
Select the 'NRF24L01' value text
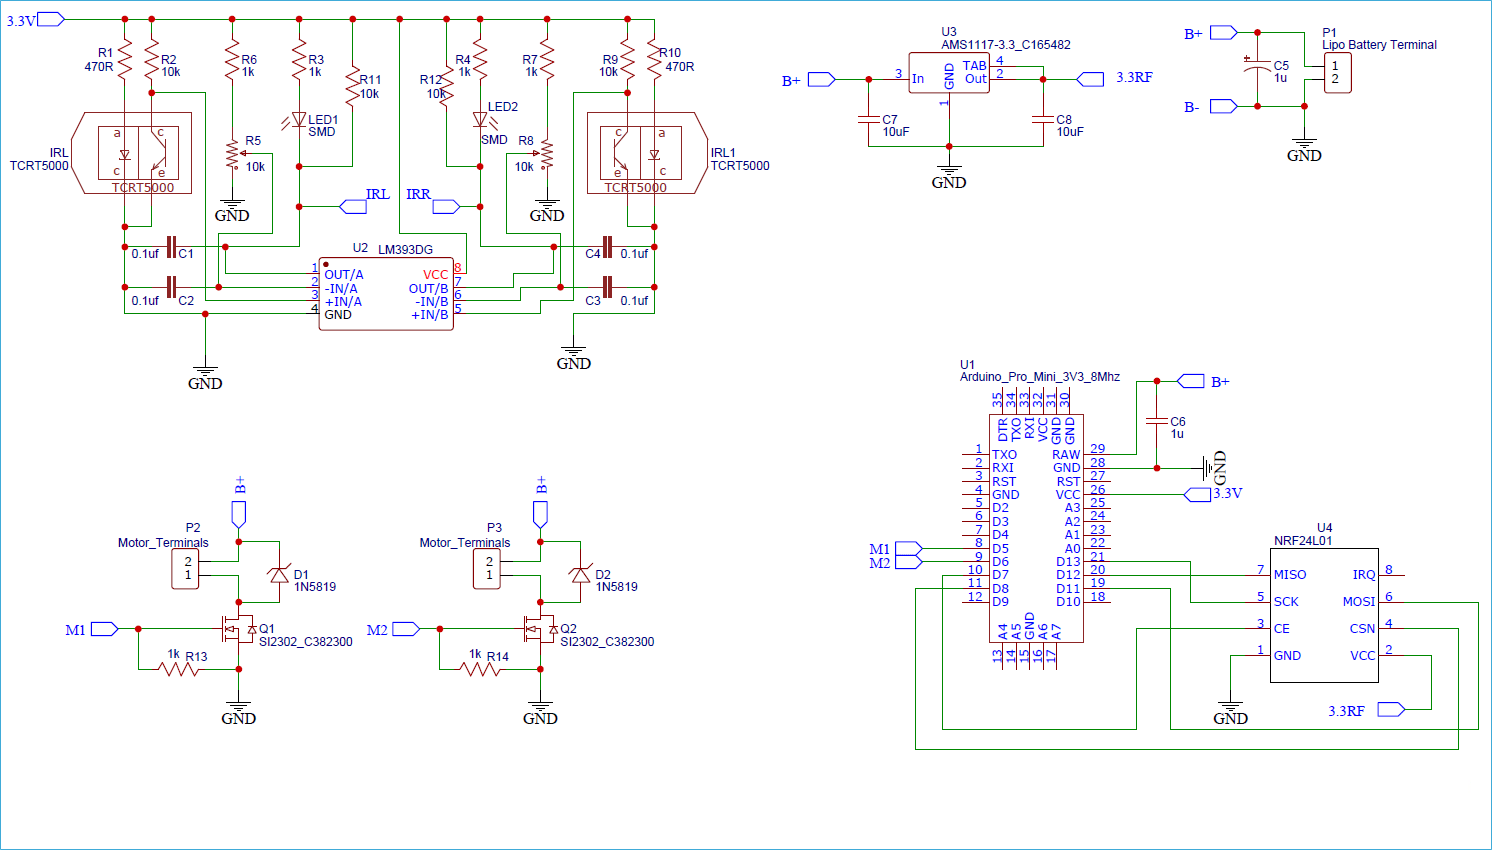coord(1303,541)
